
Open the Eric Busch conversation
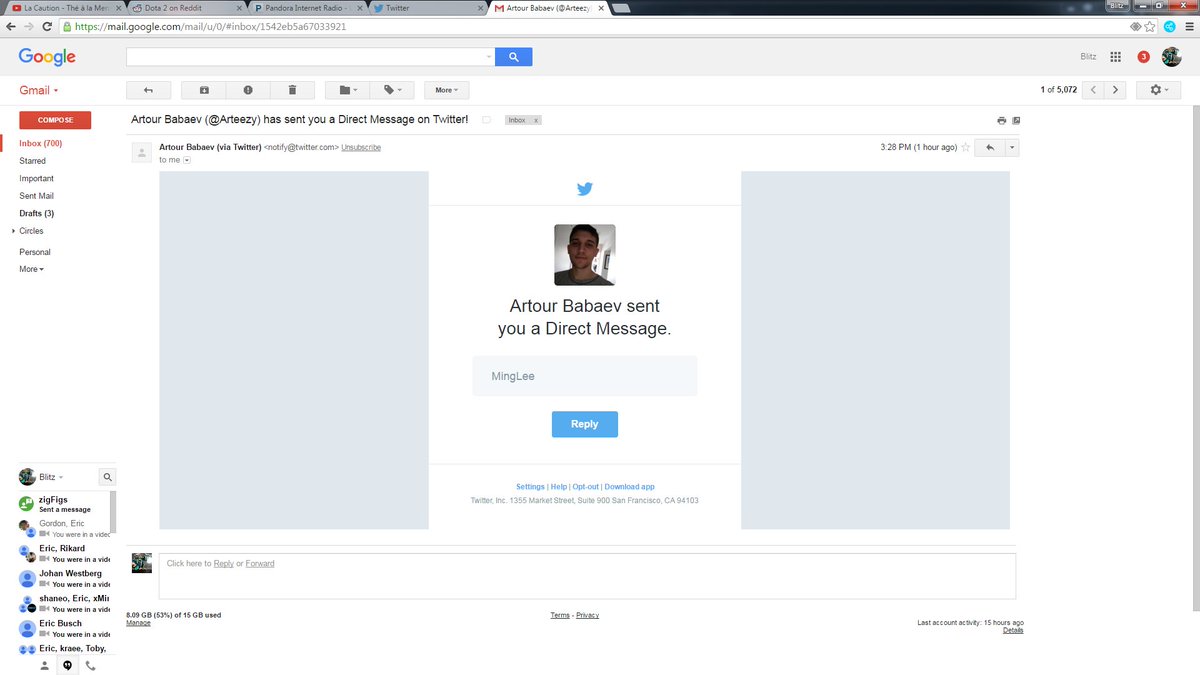[63, 629]
